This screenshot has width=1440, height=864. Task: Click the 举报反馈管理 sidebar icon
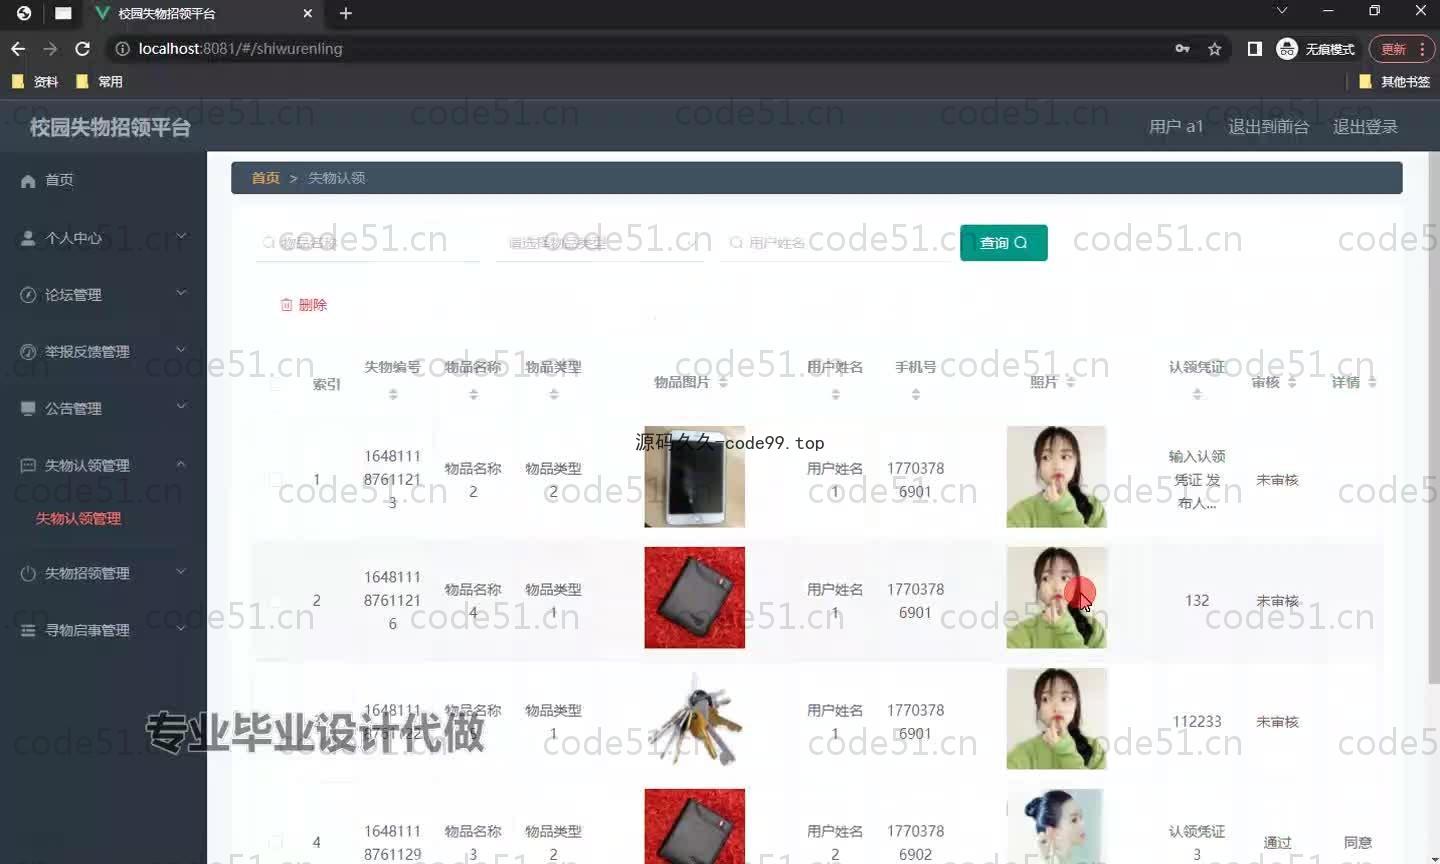pos(28,352)
